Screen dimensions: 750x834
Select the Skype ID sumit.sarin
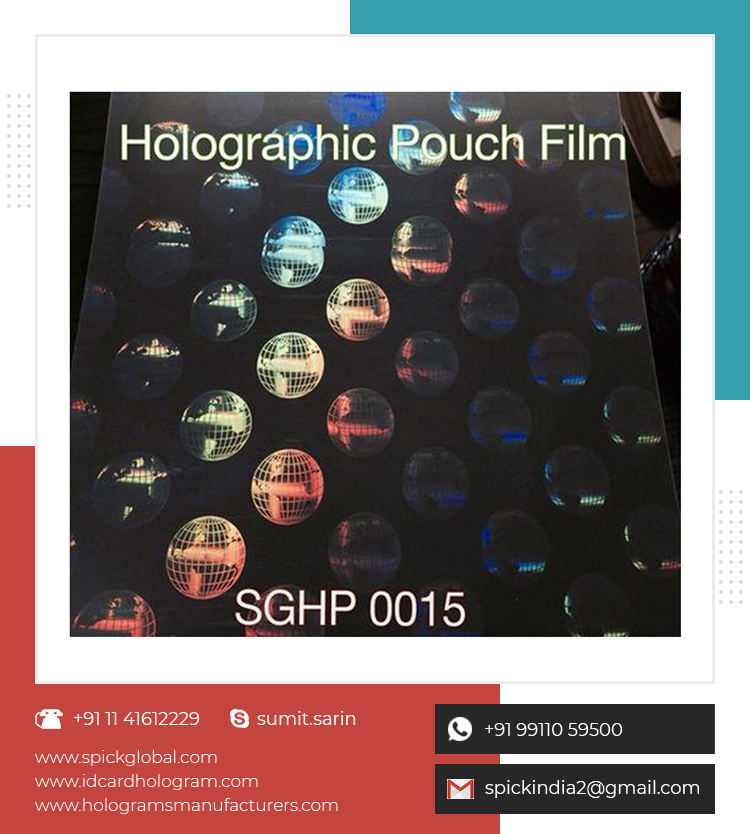[306, 719]
